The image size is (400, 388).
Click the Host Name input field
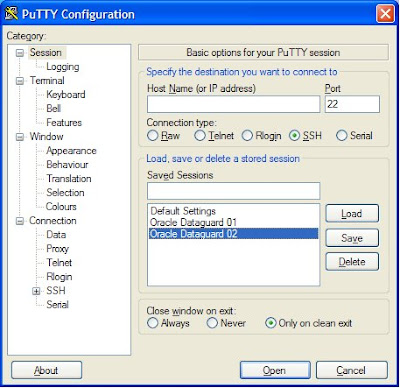(233, 104)
